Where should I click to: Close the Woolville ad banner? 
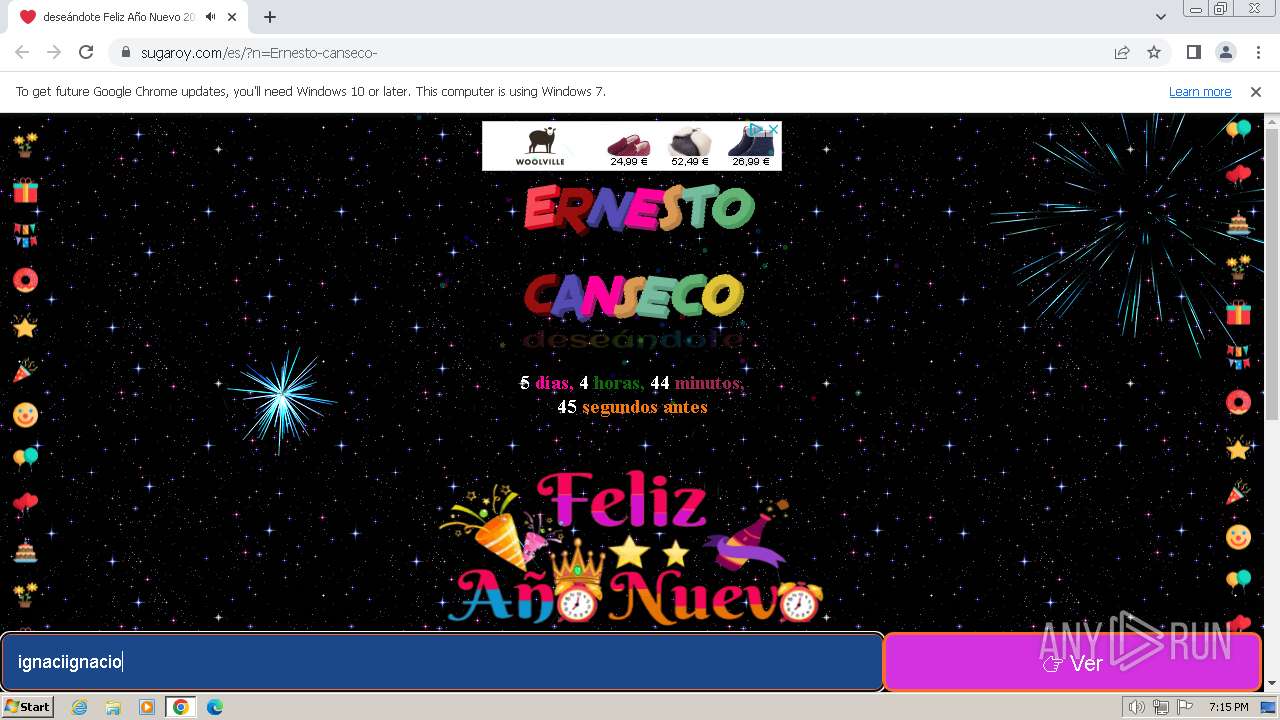774,129
